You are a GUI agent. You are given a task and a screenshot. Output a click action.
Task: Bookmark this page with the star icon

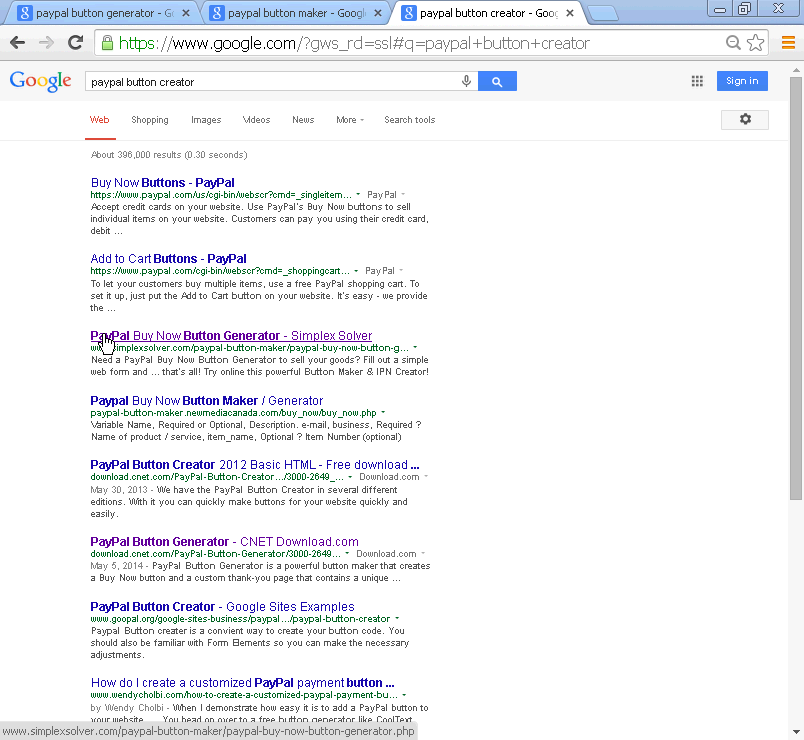pos(755,43)
